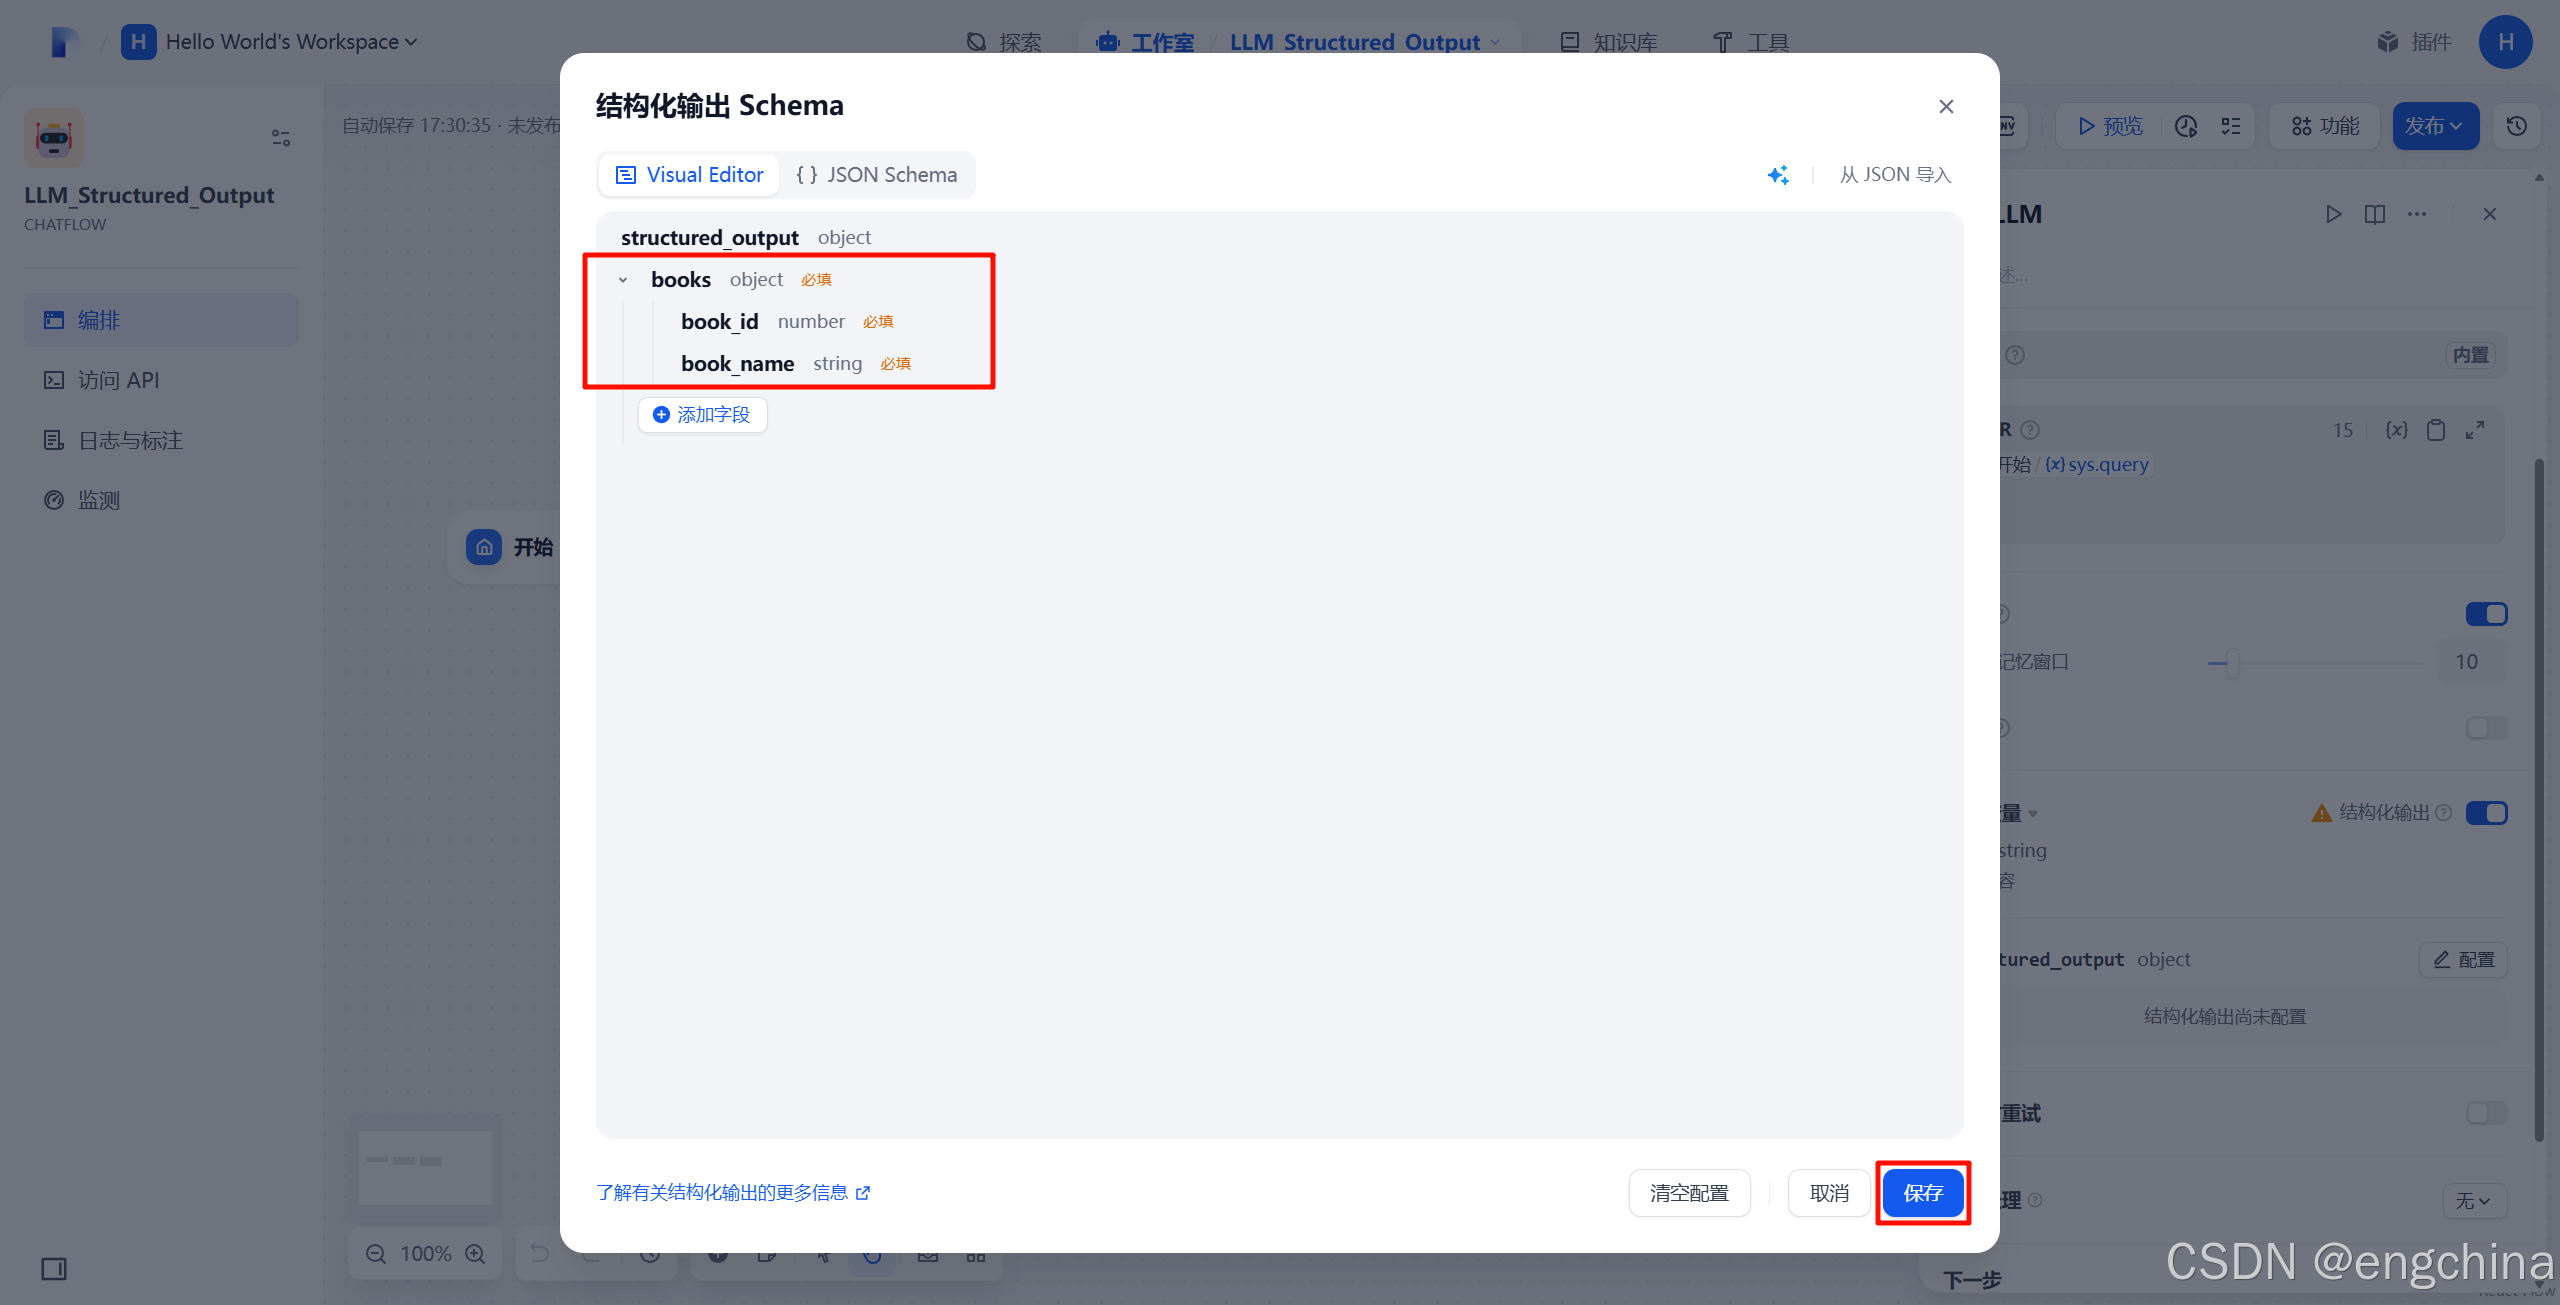Click the 记忆窗口 window size slider
This screenshot has height=1305, width=2560.
click(2232, 662)
